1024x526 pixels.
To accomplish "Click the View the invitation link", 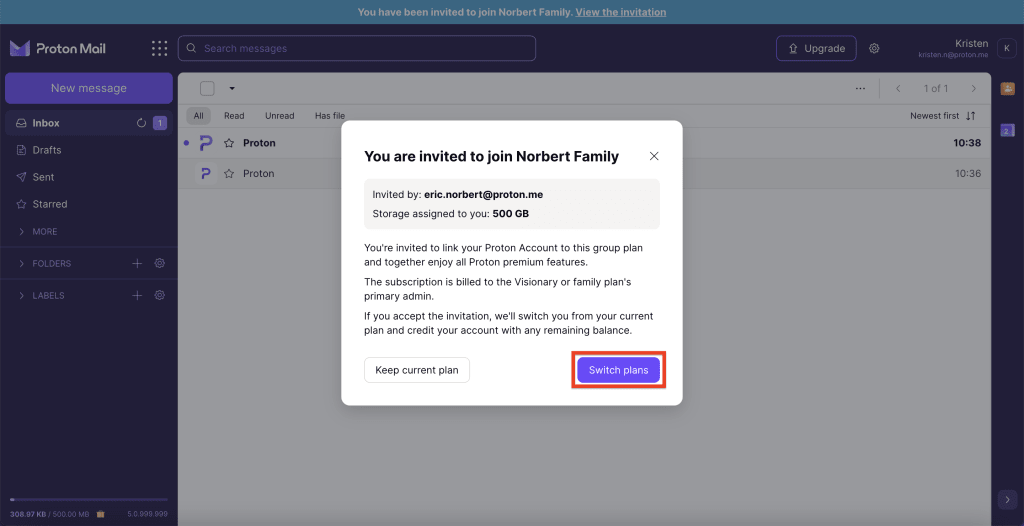I will point(620,12).
